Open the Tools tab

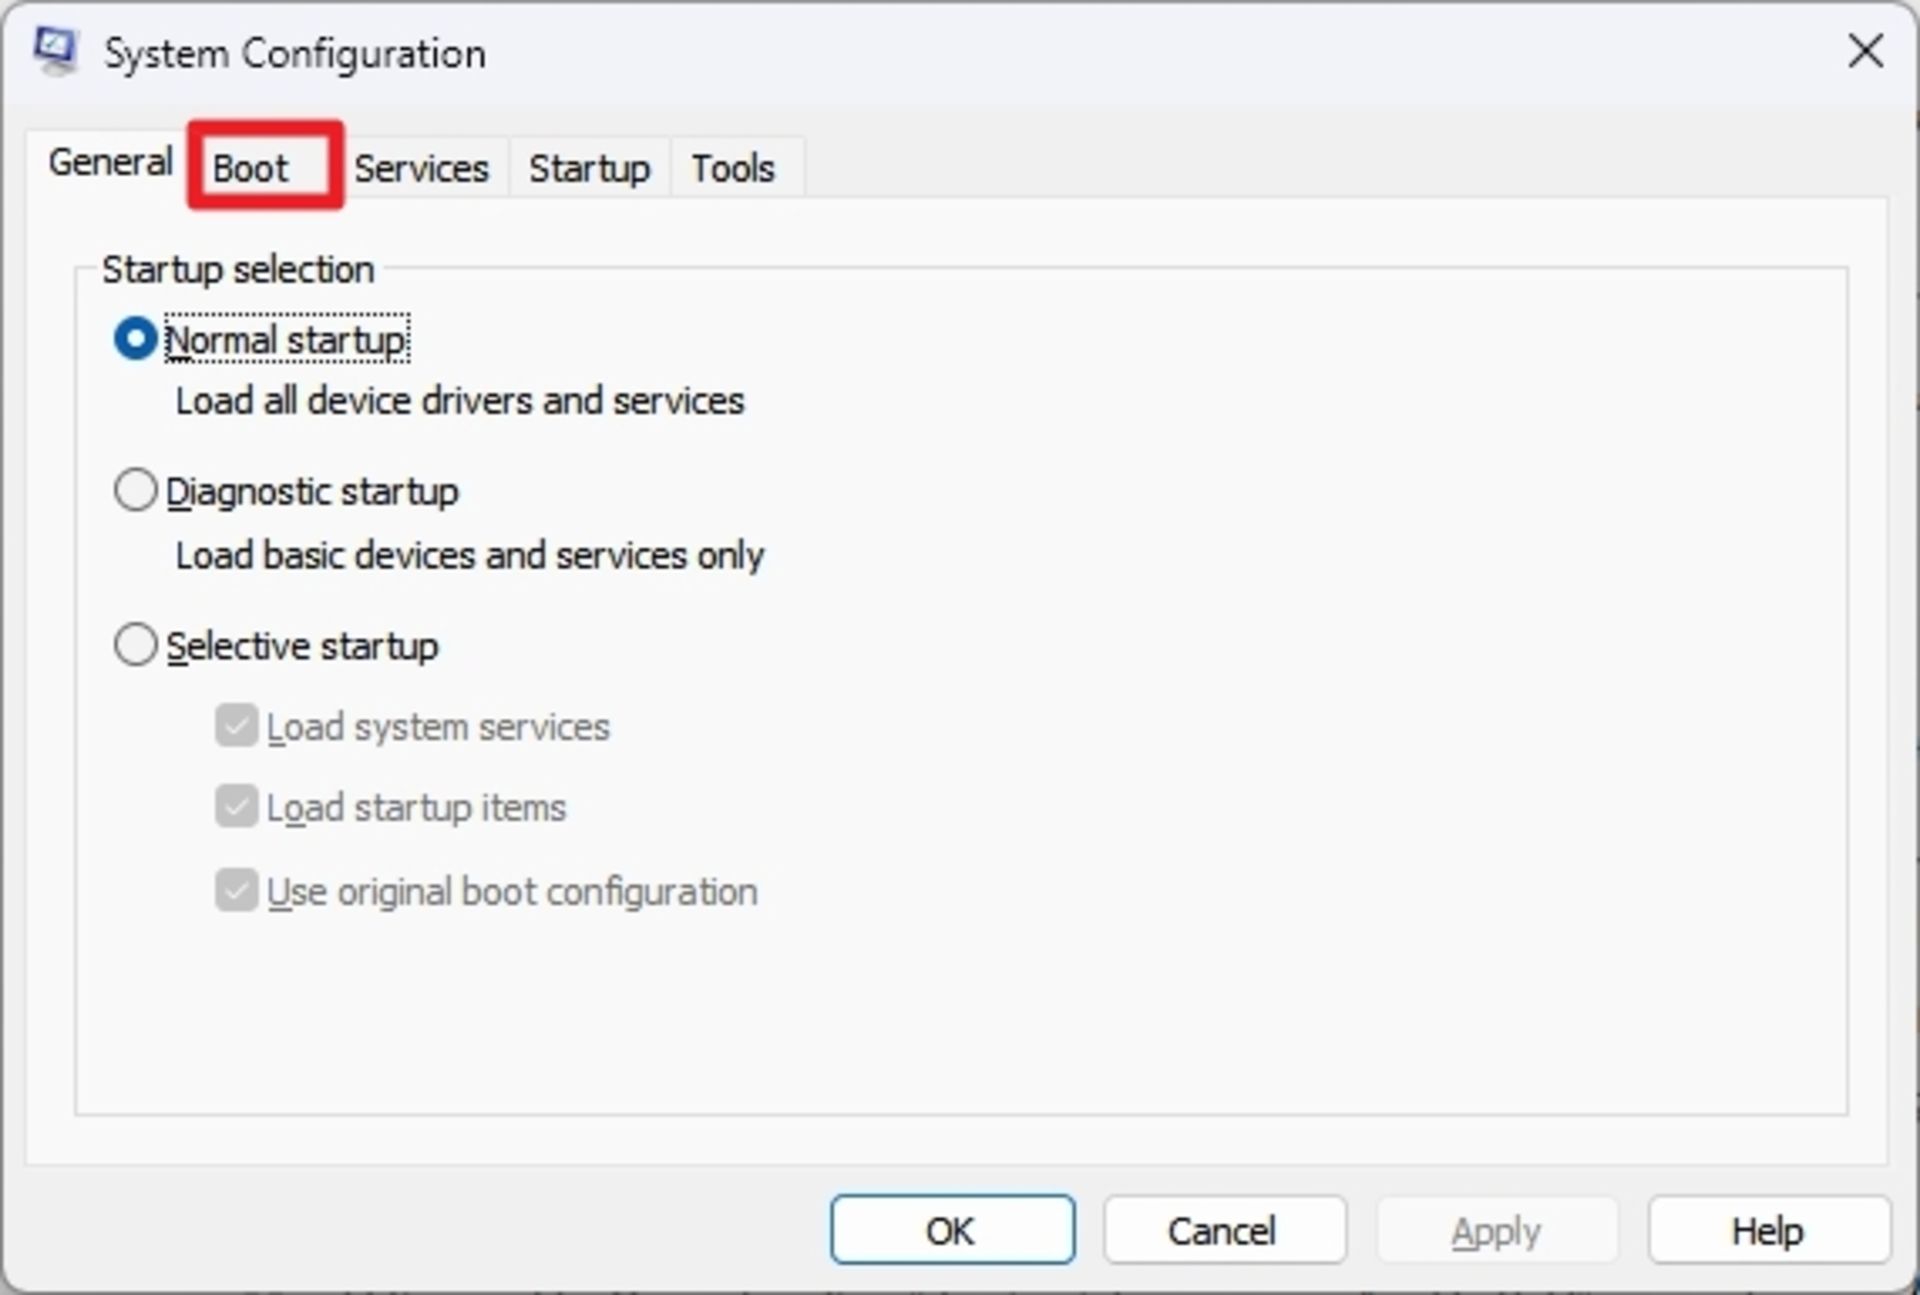[x=733, y=167]
